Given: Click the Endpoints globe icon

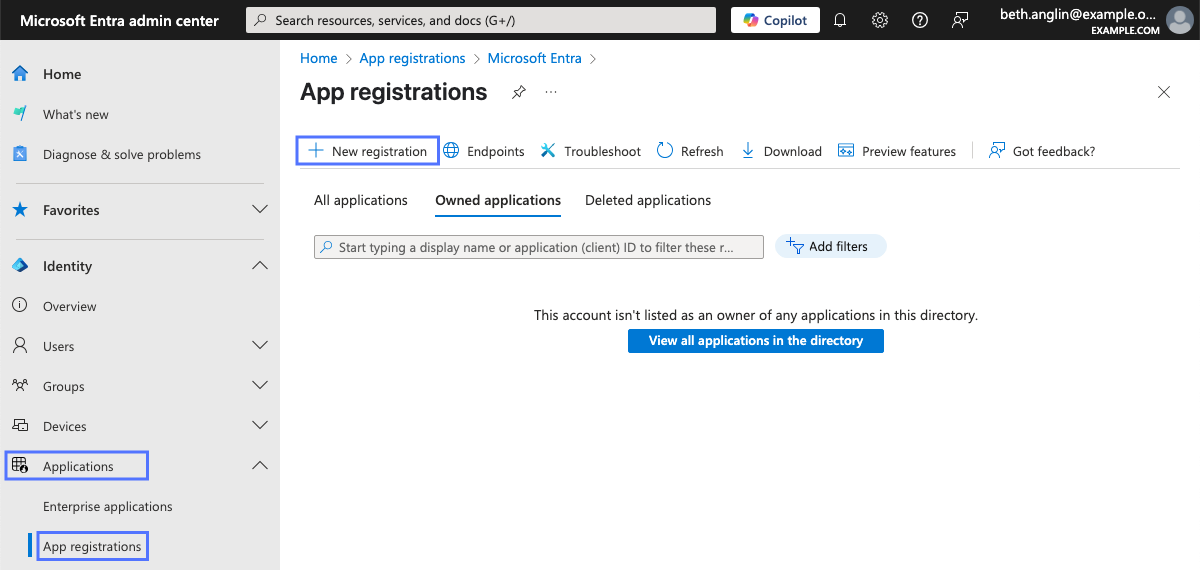Looking at the screenshot, I should [x=451, y=151].
